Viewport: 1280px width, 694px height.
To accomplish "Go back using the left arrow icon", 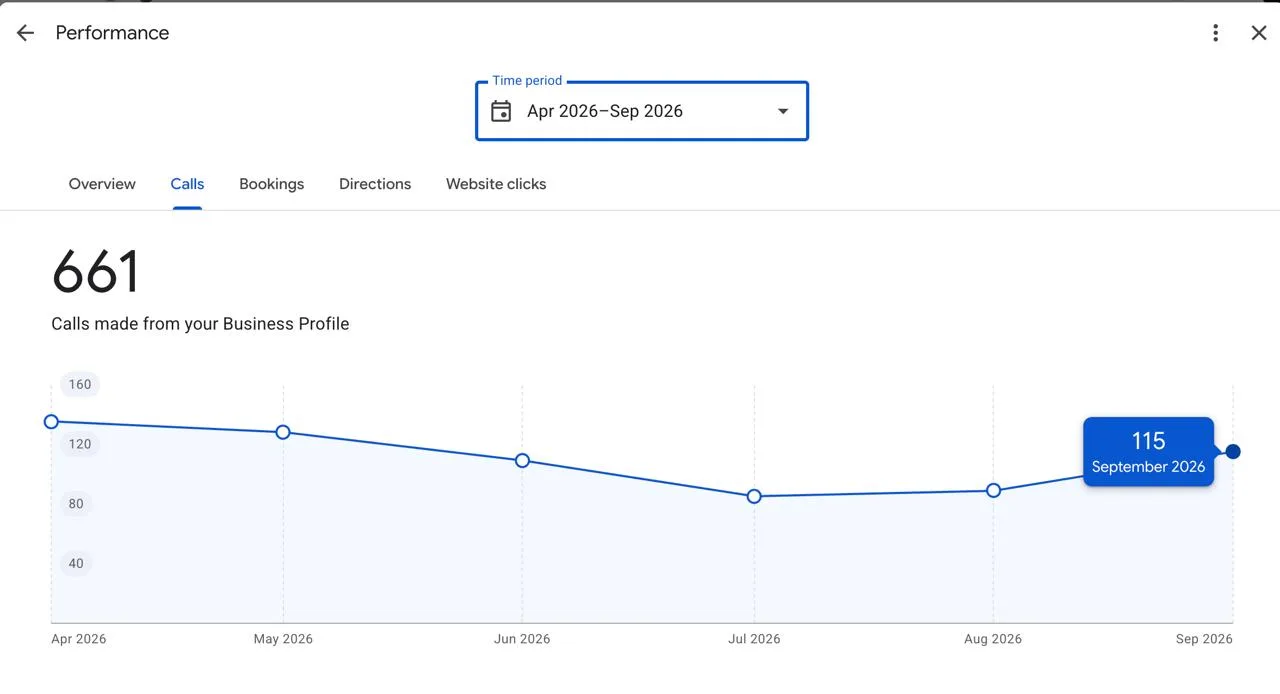I will pyautogui.click(x=25, y=33).
